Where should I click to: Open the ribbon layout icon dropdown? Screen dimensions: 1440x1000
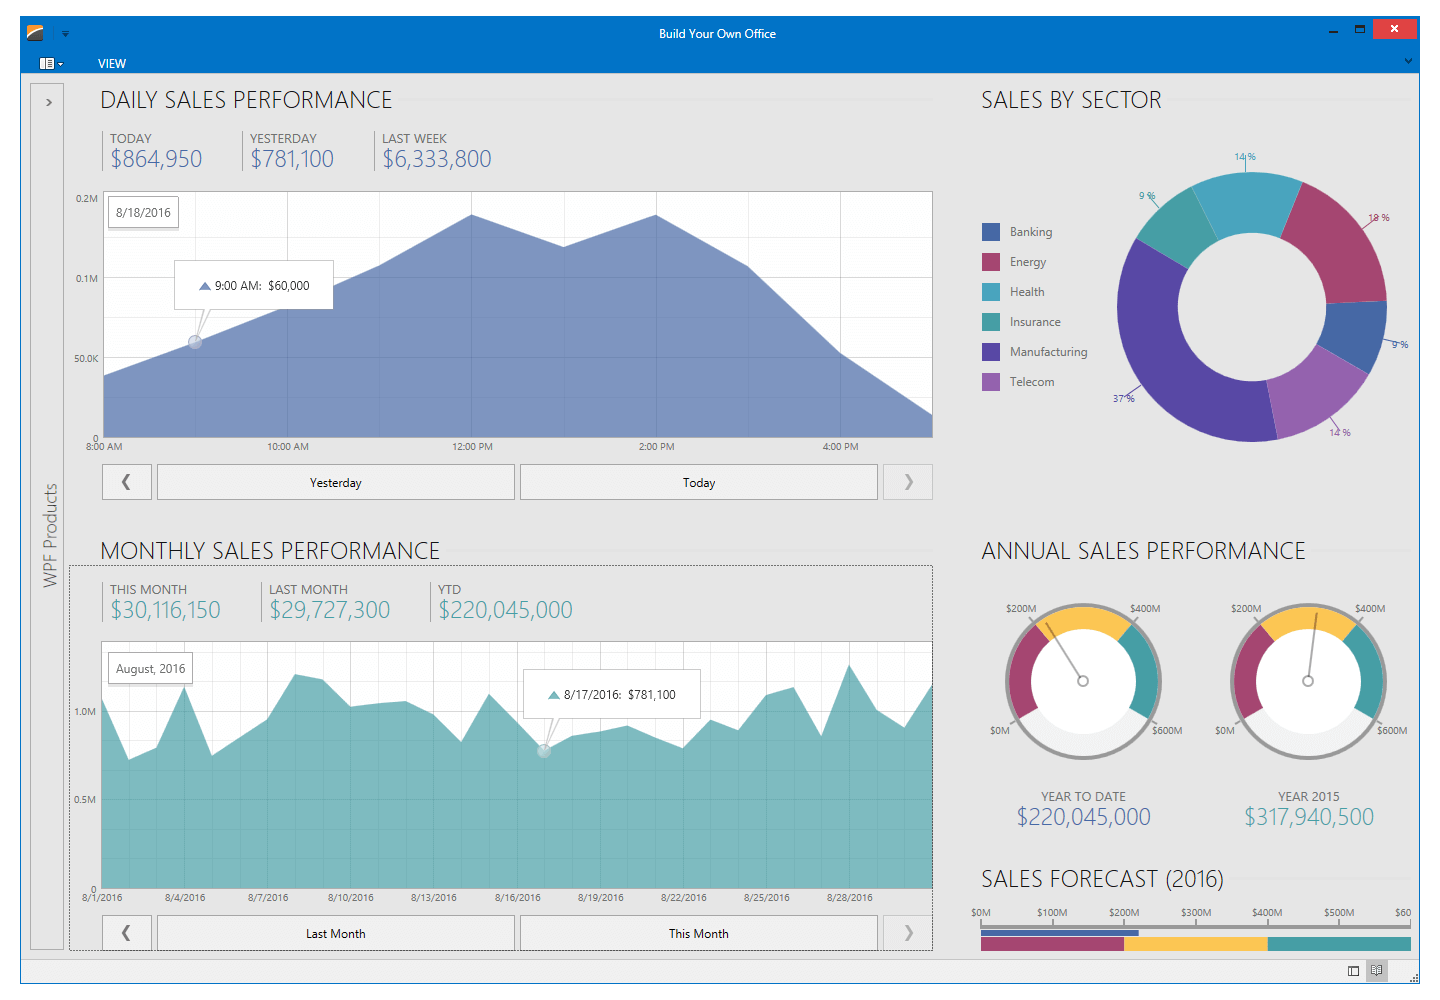(x=50, y=63)
